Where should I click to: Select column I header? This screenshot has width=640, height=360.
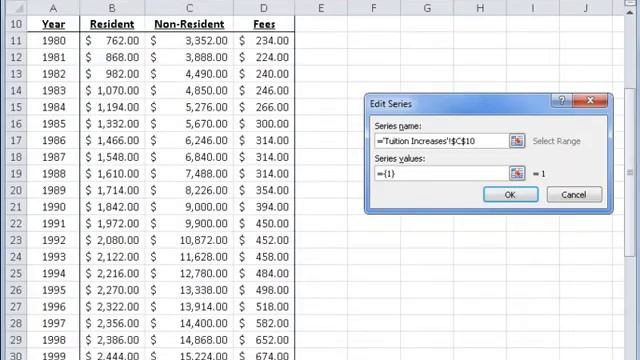tap(533, 8)
